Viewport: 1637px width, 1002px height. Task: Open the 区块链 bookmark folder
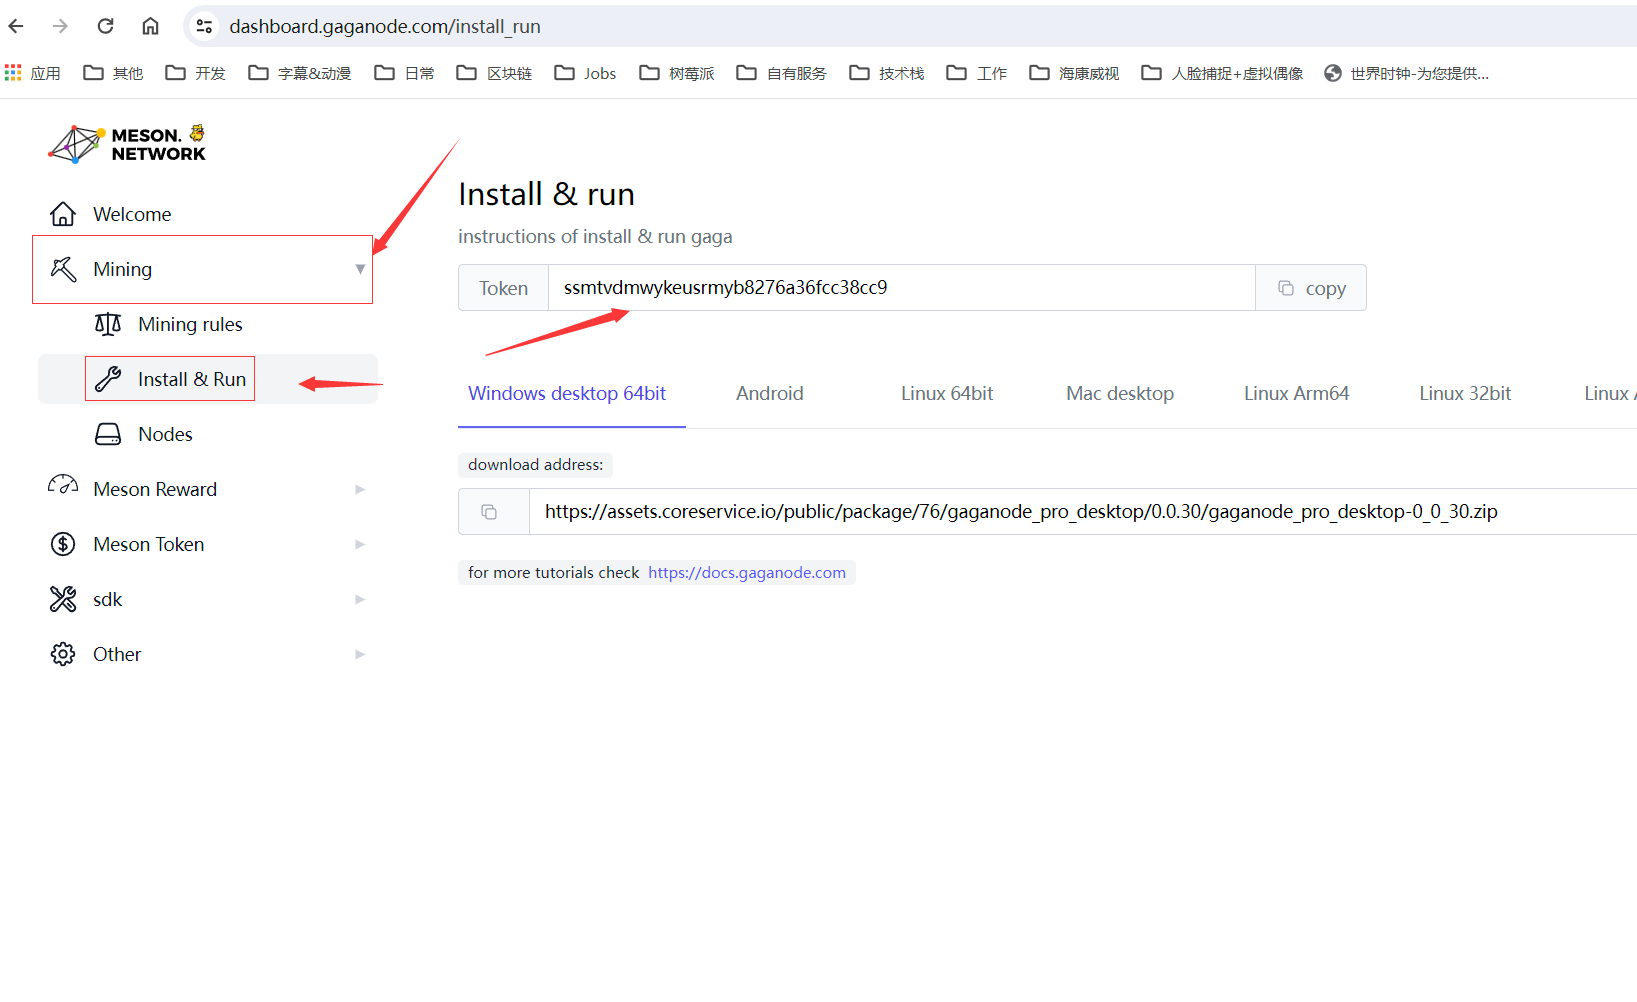[x=494, y=73]
